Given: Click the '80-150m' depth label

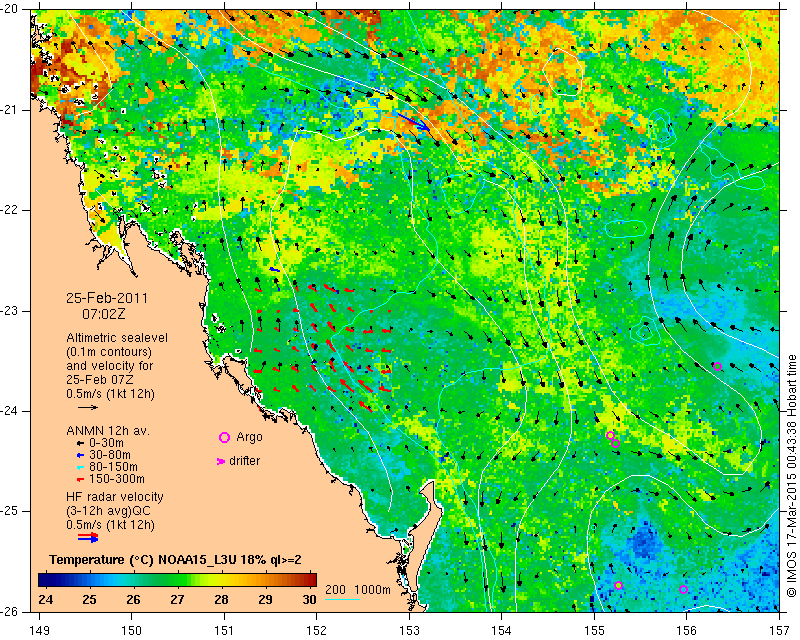Looking at the screenshot, I should click(113, 467).
